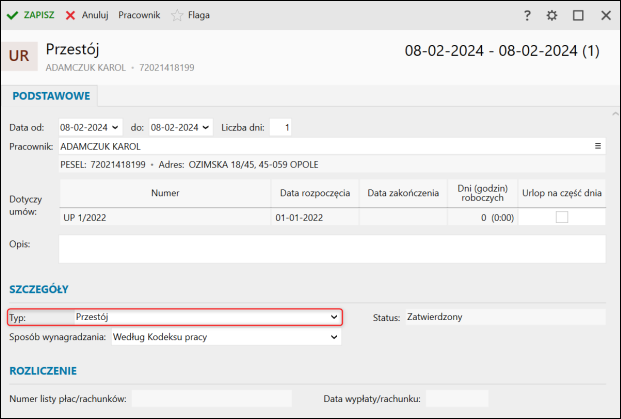Collapse the section with the scroll-up chevron
This screenshot has height=419, width=621.
click(x=615, y=114)
